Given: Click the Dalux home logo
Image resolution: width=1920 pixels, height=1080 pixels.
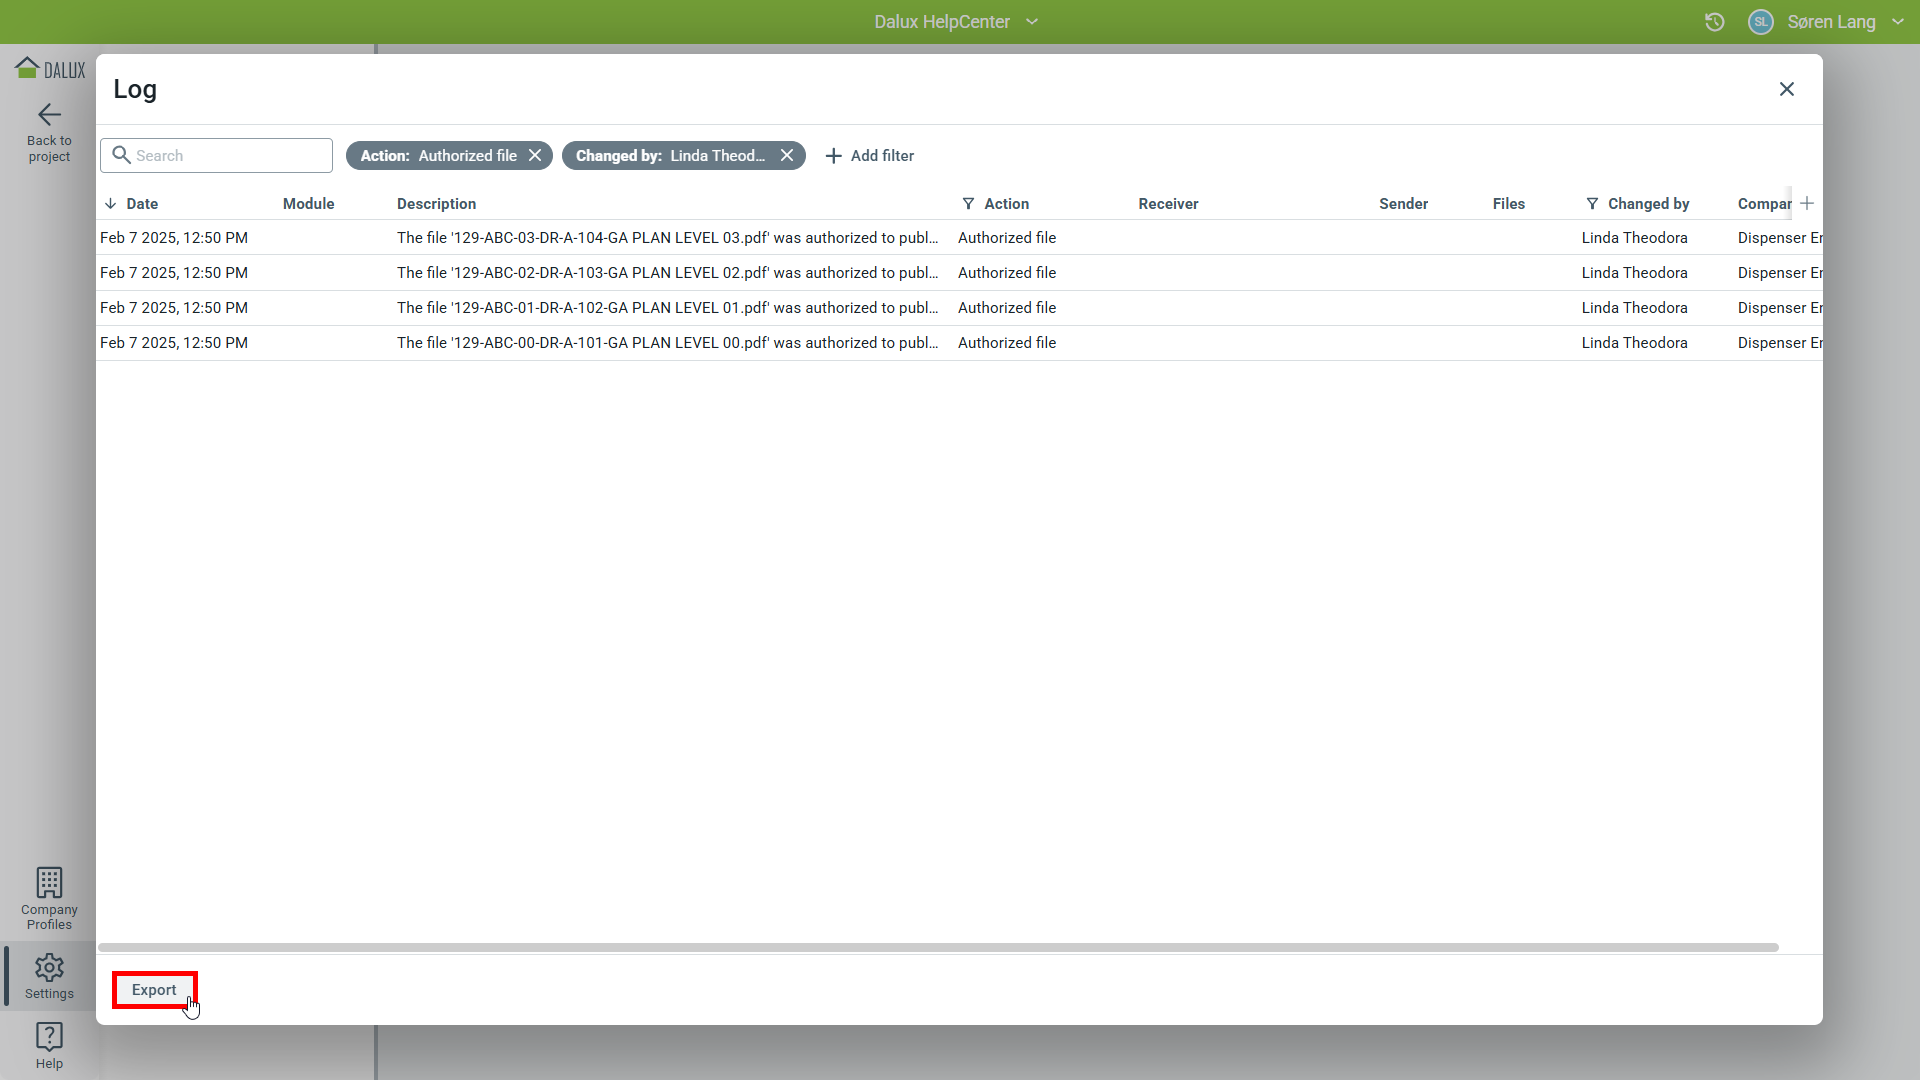Looking at the screenshot, I should coord(50,68).
